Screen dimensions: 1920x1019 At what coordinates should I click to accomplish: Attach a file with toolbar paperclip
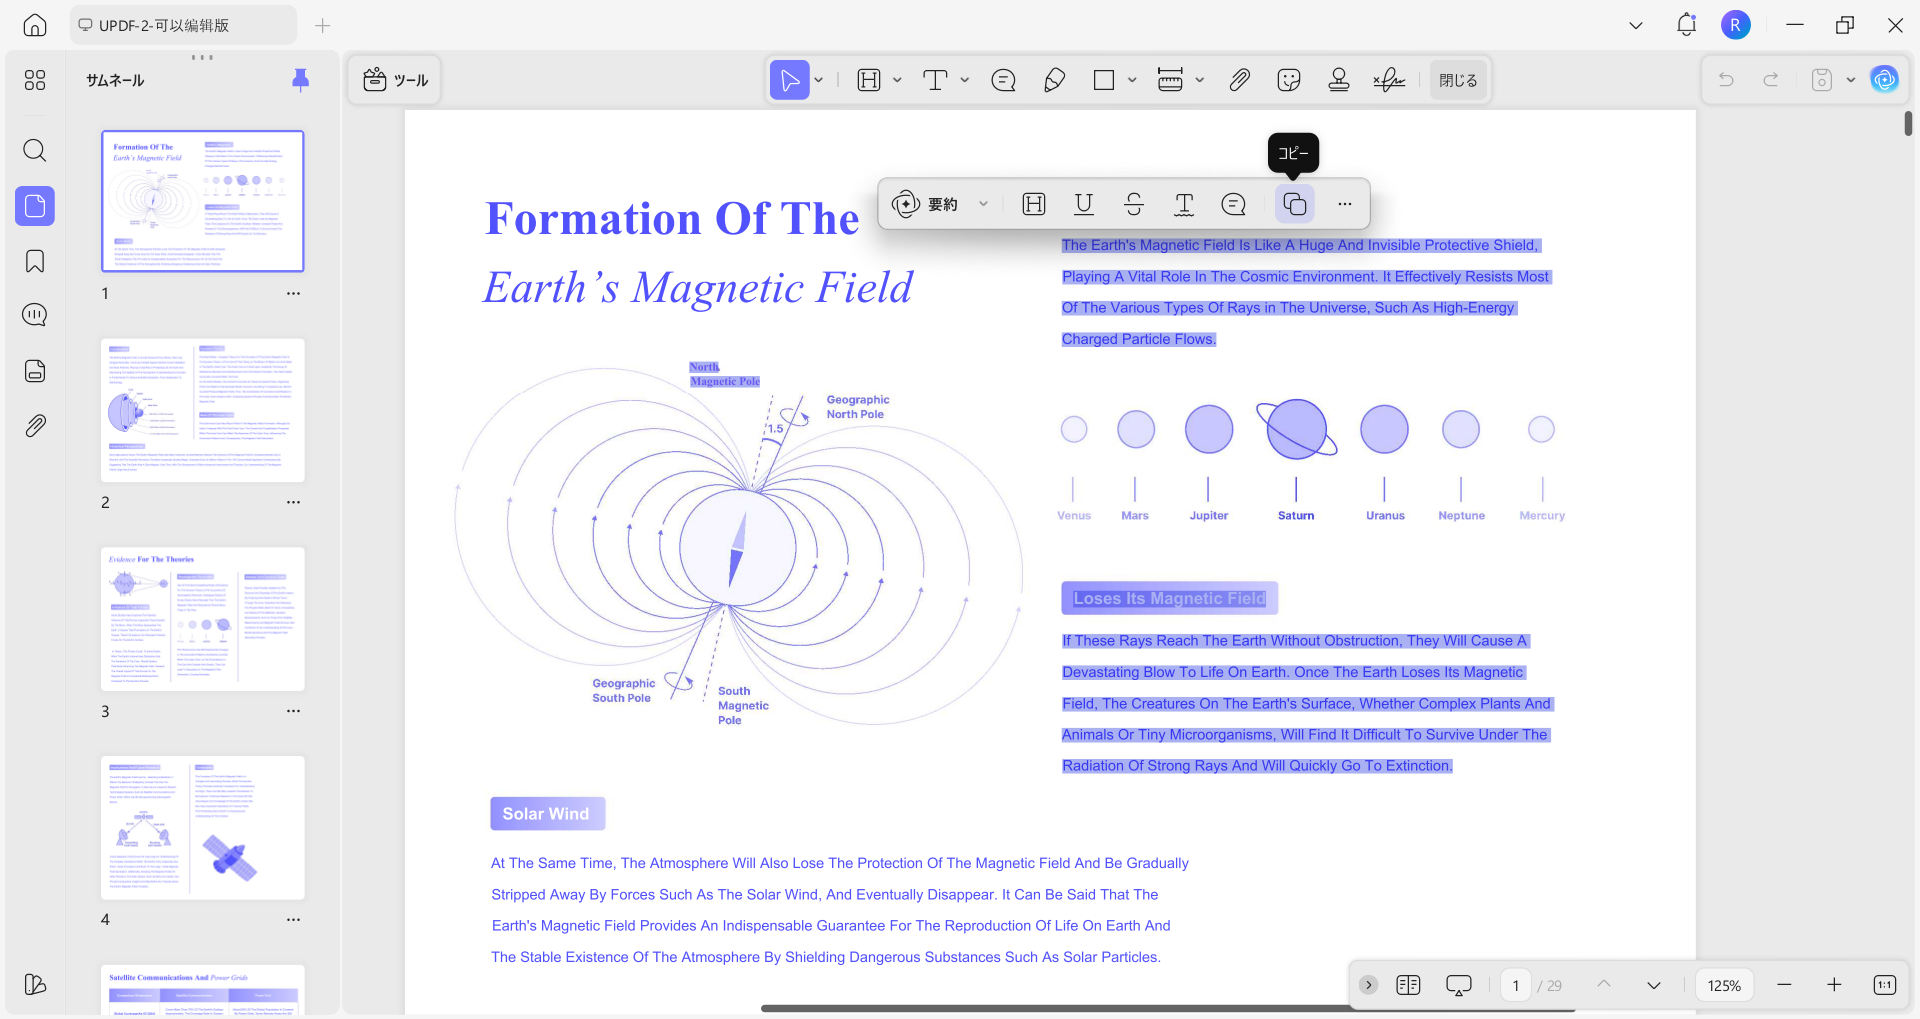coord(1239,80)
